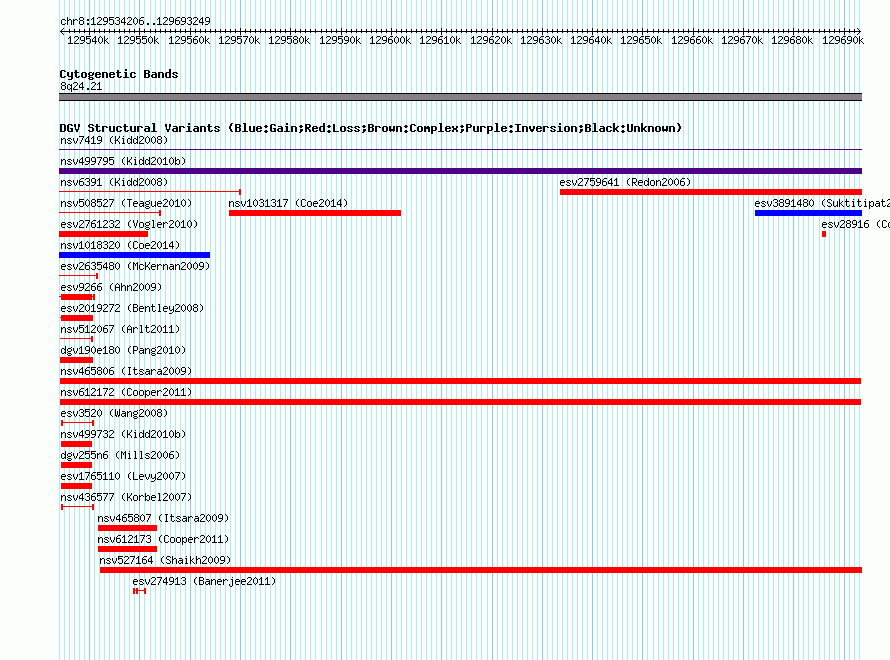The width and height of the screenshot is (890, 660).
Task: Click the 129680k ruler position
Action: pos(792,40)
